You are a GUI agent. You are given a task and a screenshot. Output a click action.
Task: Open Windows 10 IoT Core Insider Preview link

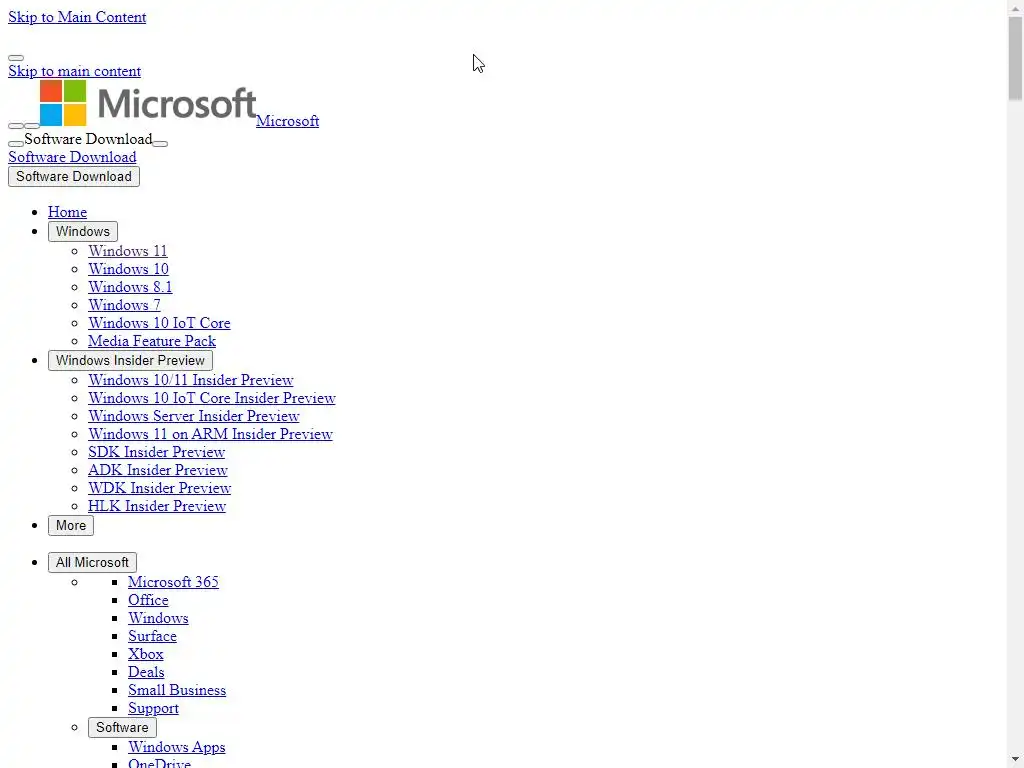(x=212, y=398)
